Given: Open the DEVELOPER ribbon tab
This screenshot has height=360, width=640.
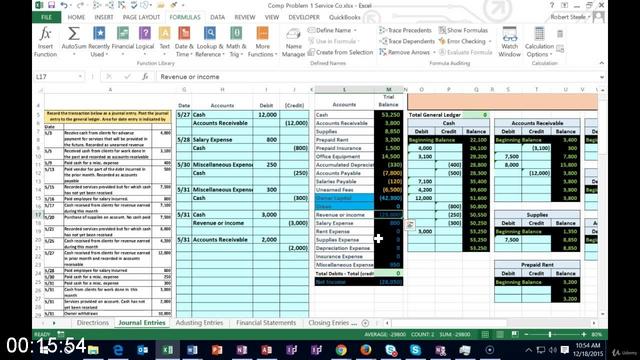Looking at the screenshot, I should [x=304, y=17].
